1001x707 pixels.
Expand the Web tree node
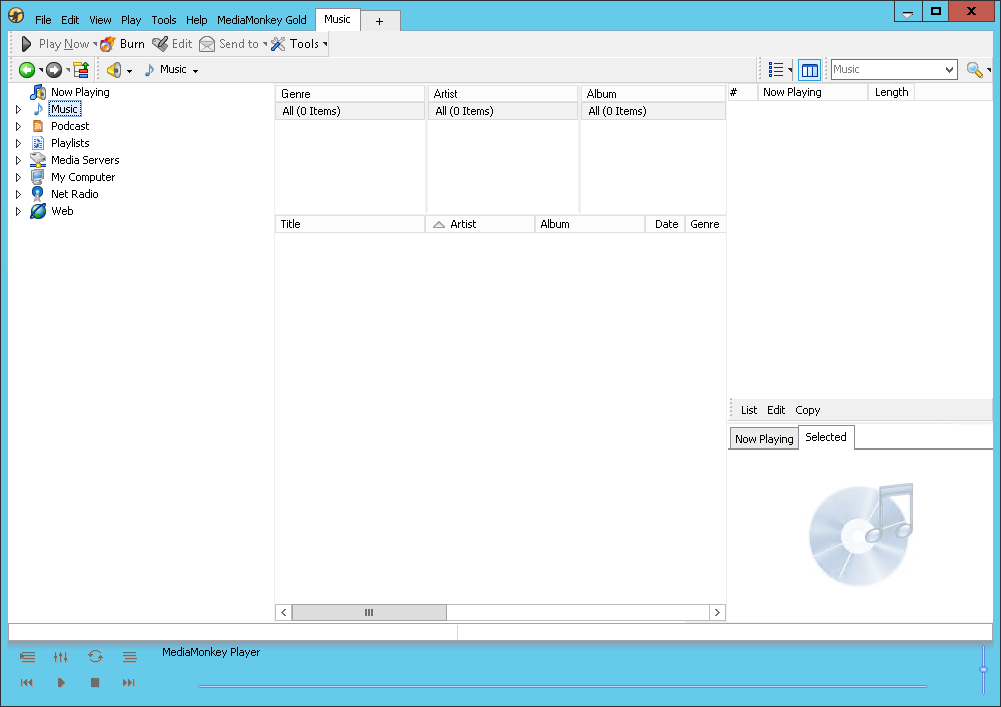(19, 211)
